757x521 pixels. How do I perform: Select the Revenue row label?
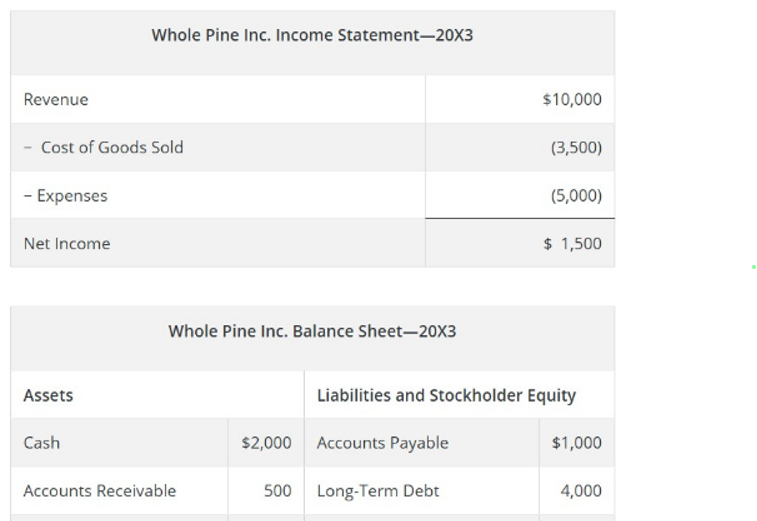(56, 99)
